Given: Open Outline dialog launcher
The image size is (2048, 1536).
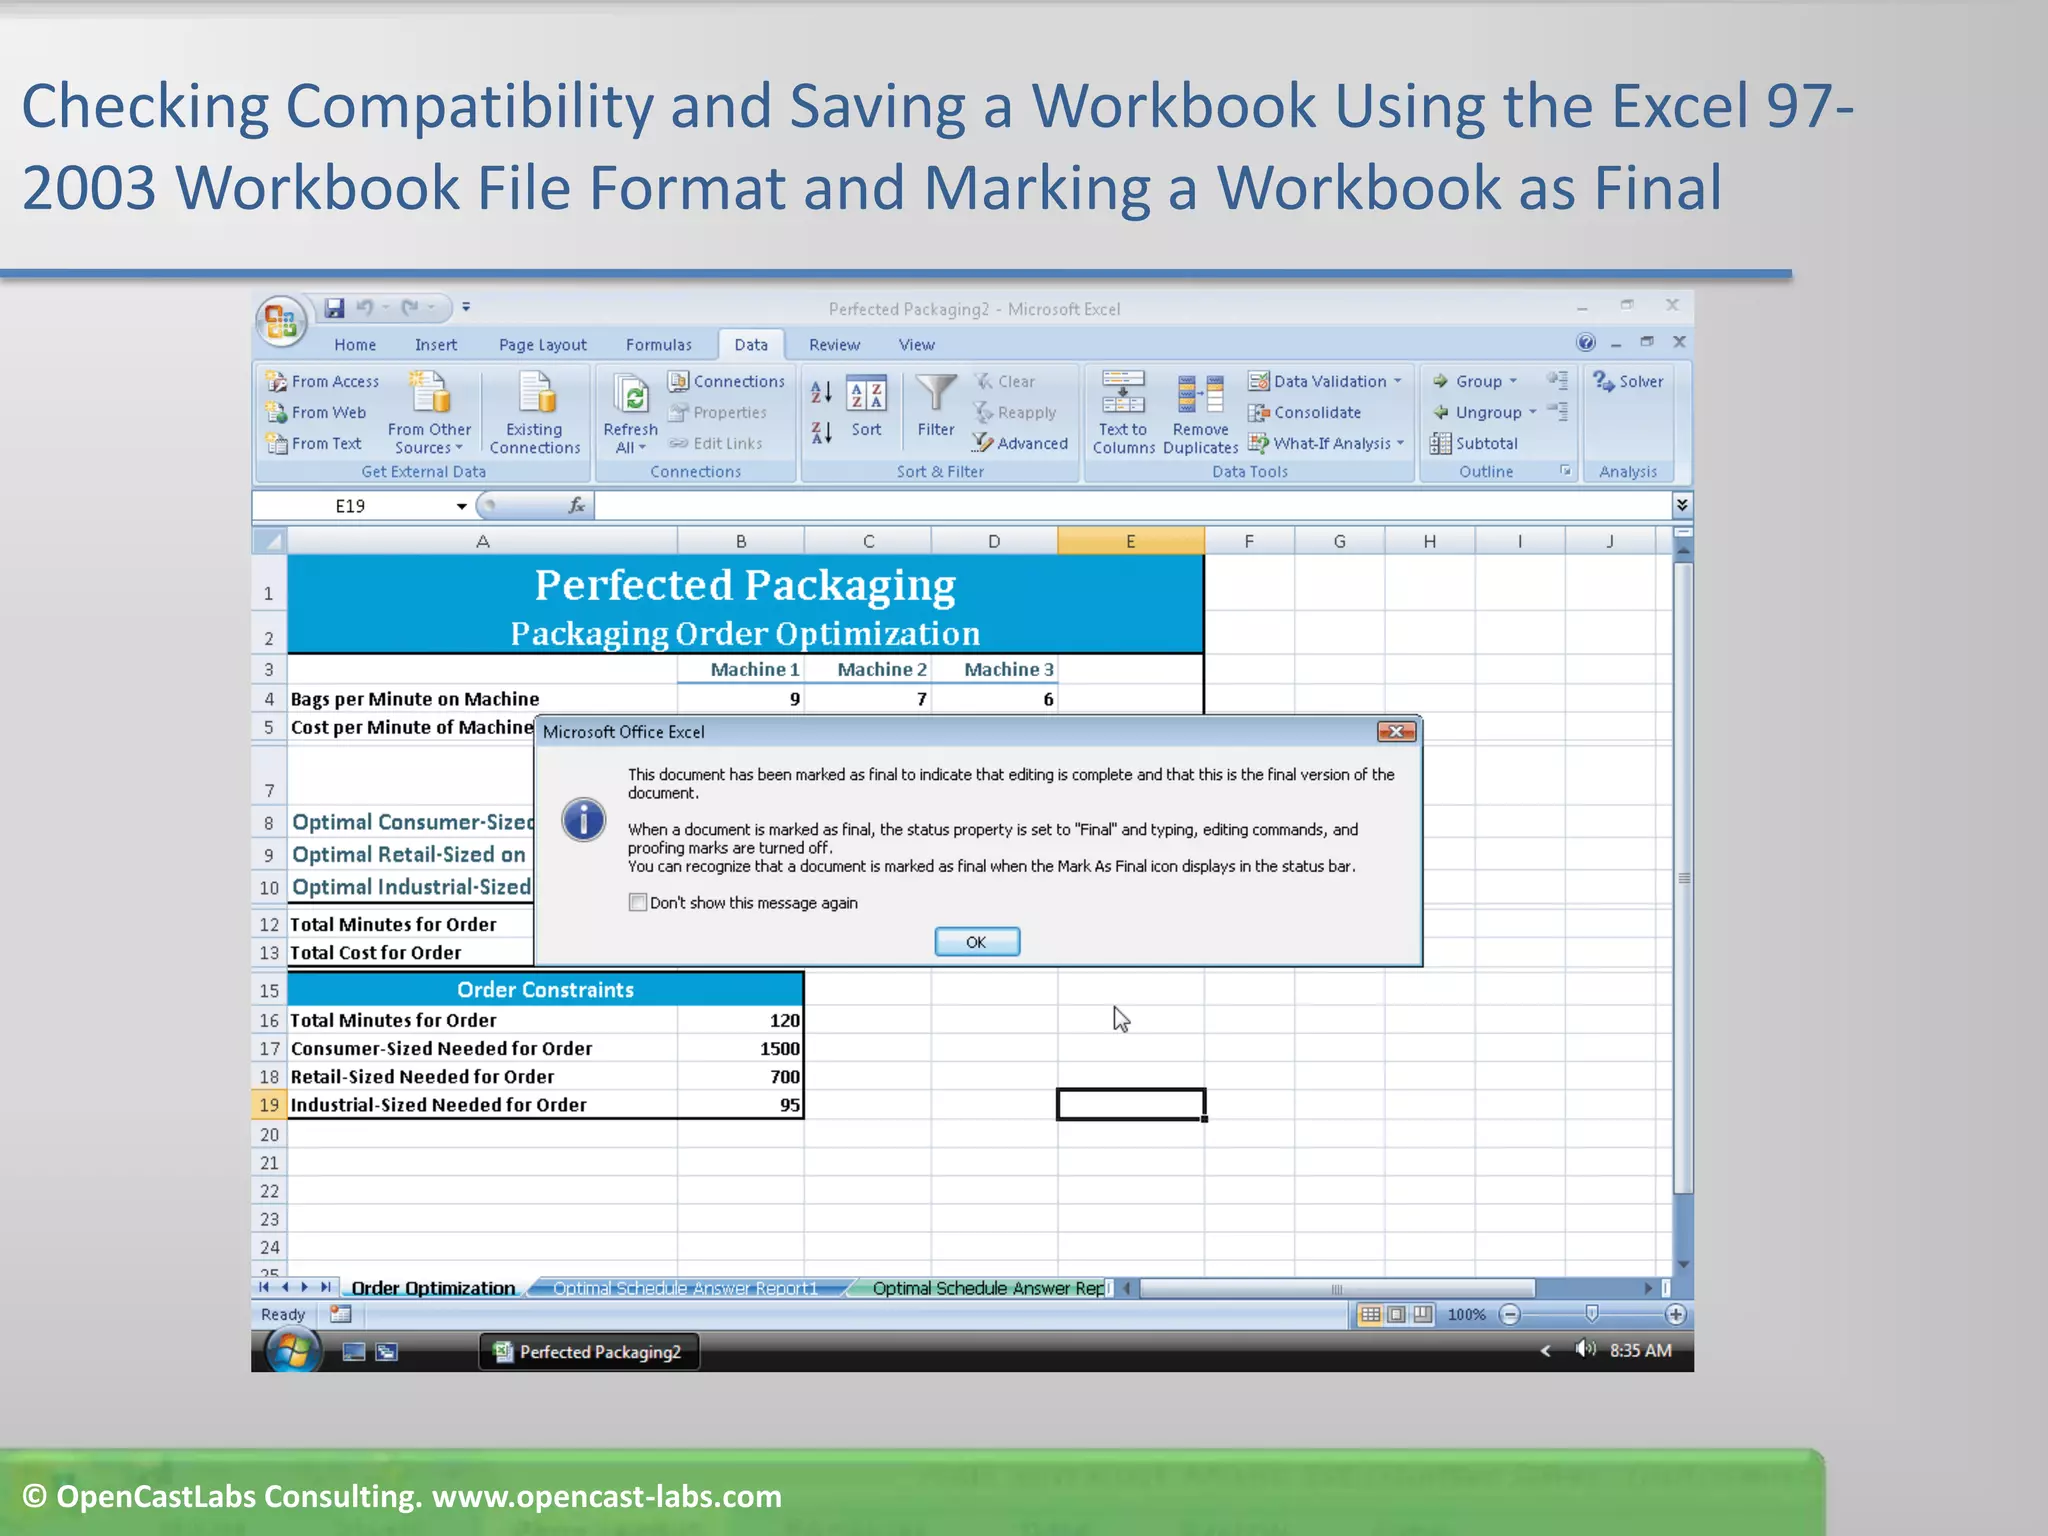Looking at the screenshot, I should 1565,470.
